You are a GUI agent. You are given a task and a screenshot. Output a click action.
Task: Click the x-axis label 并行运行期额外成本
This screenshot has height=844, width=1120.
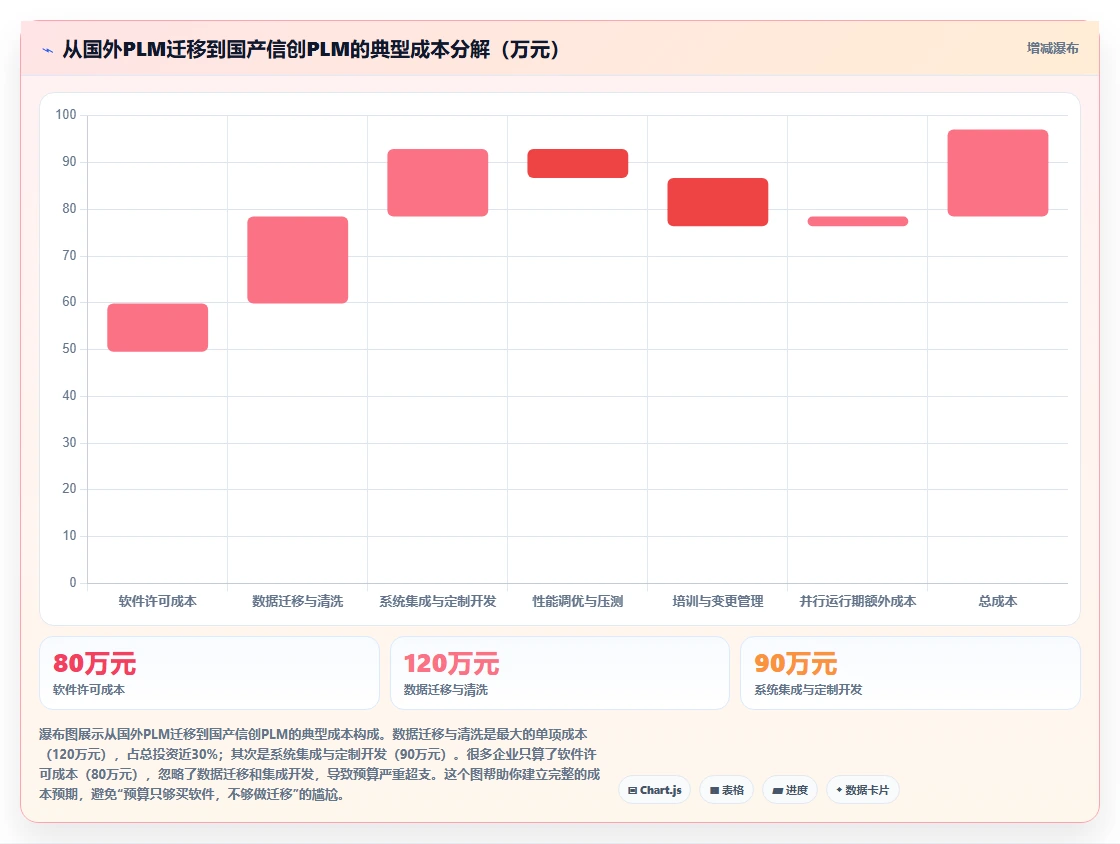[x=858, y=601]
